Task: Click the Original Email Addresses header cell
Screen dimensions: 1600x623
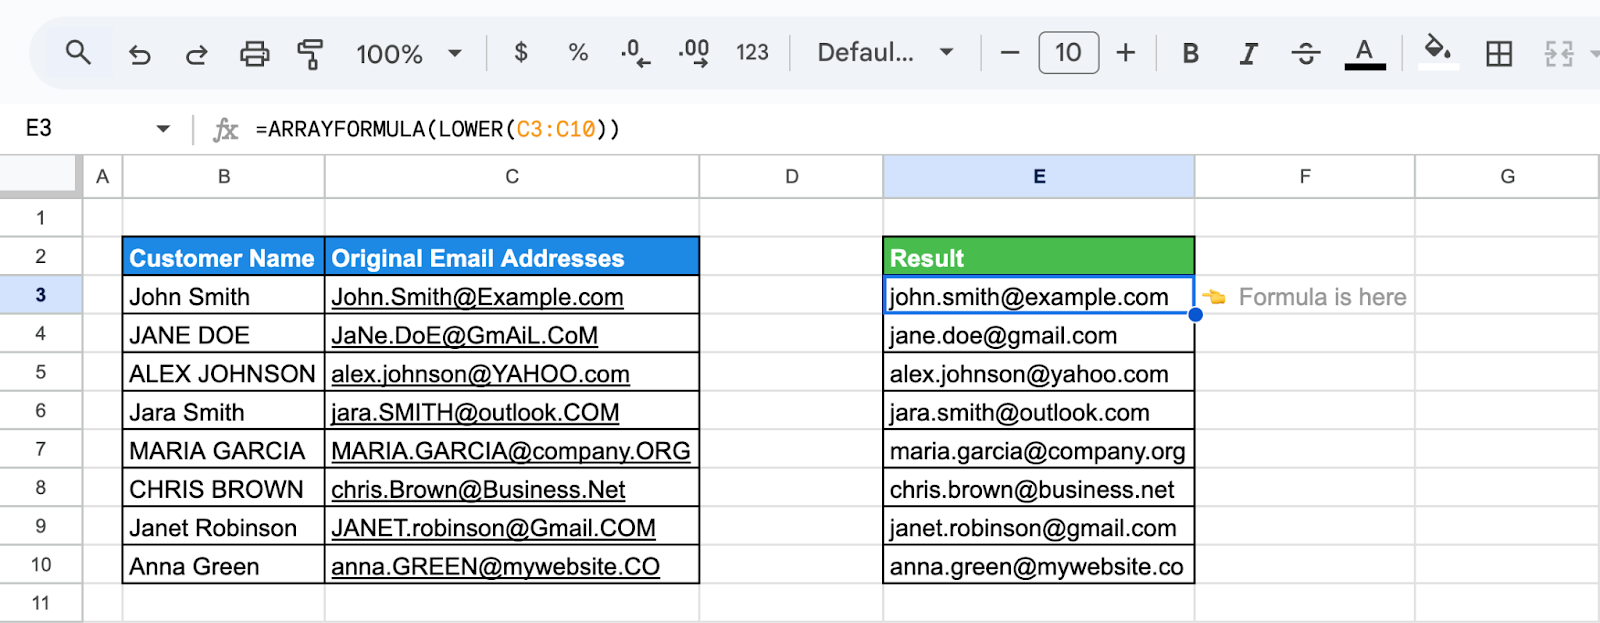Action: [x=512, y=257]
